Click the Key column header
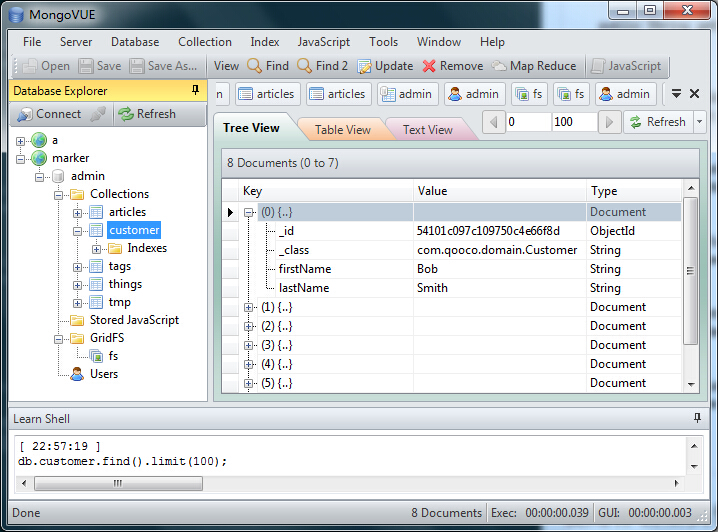This screenshot has height=532, width=718. pos(325,191)
